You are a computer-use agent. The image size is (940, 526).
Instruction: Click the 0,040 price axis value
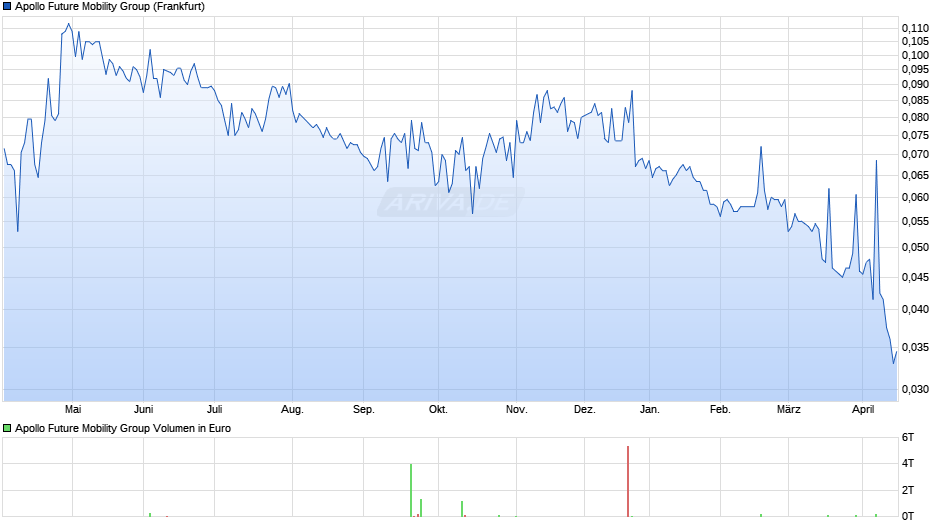point(915,309)
